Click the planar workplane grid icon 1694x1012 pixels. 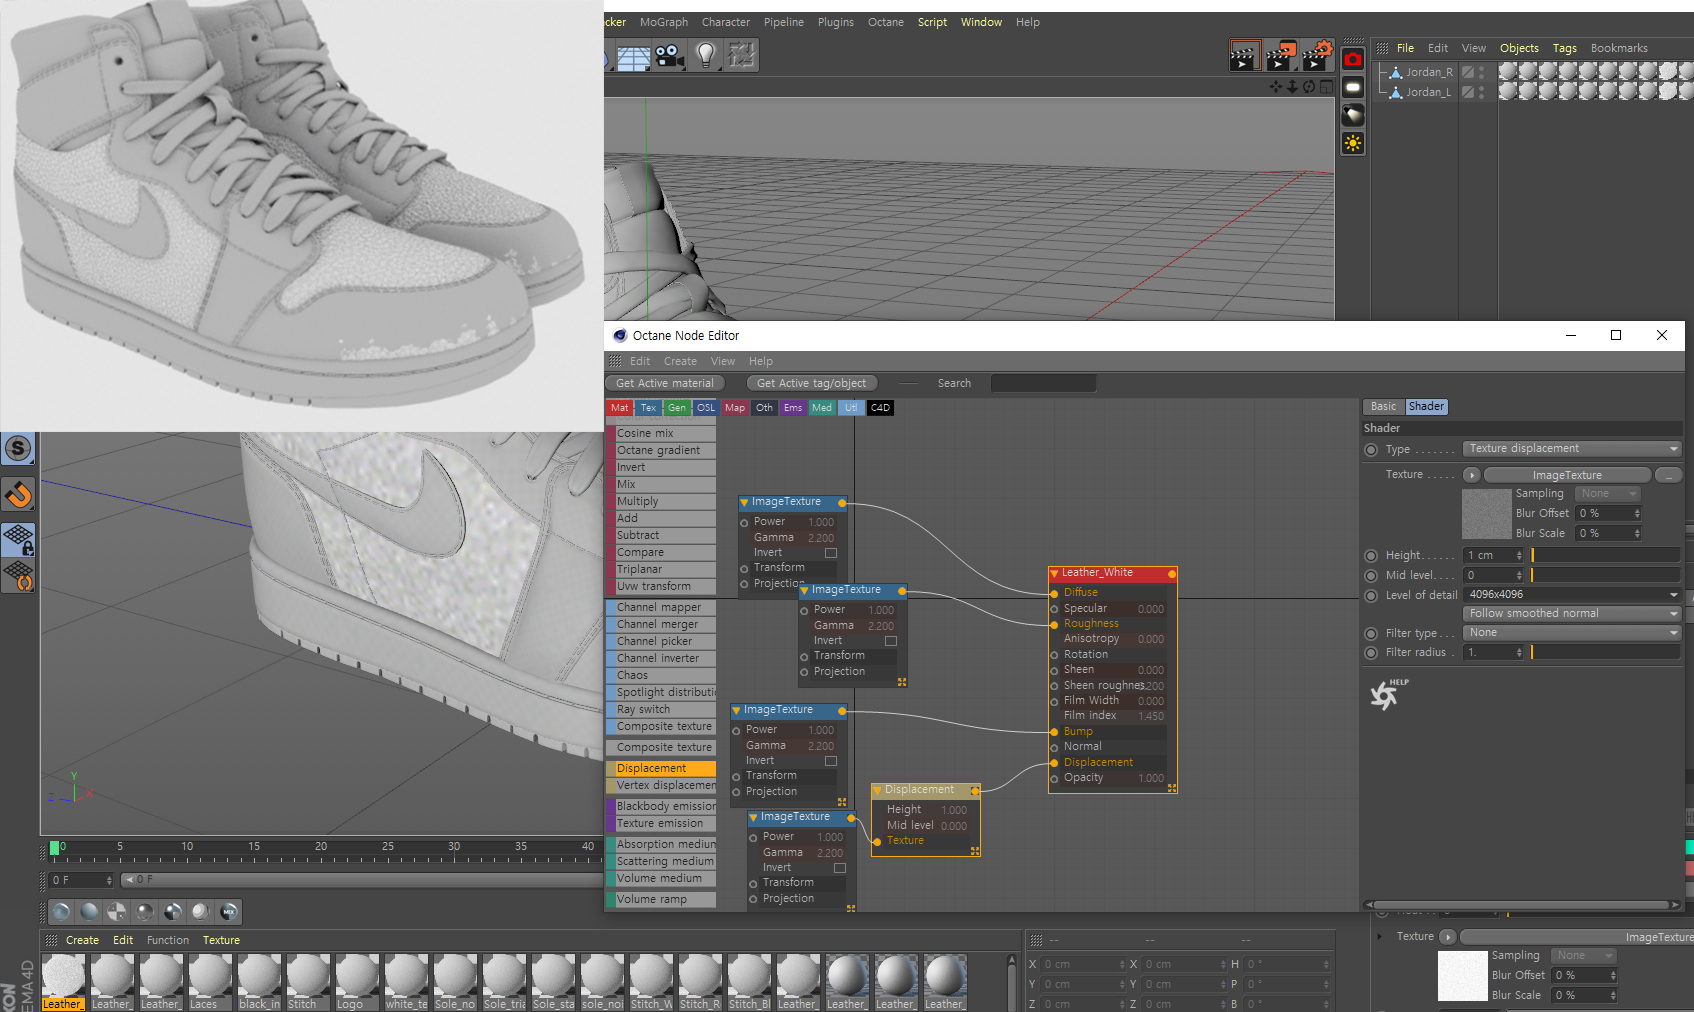(x=18, y=576)
